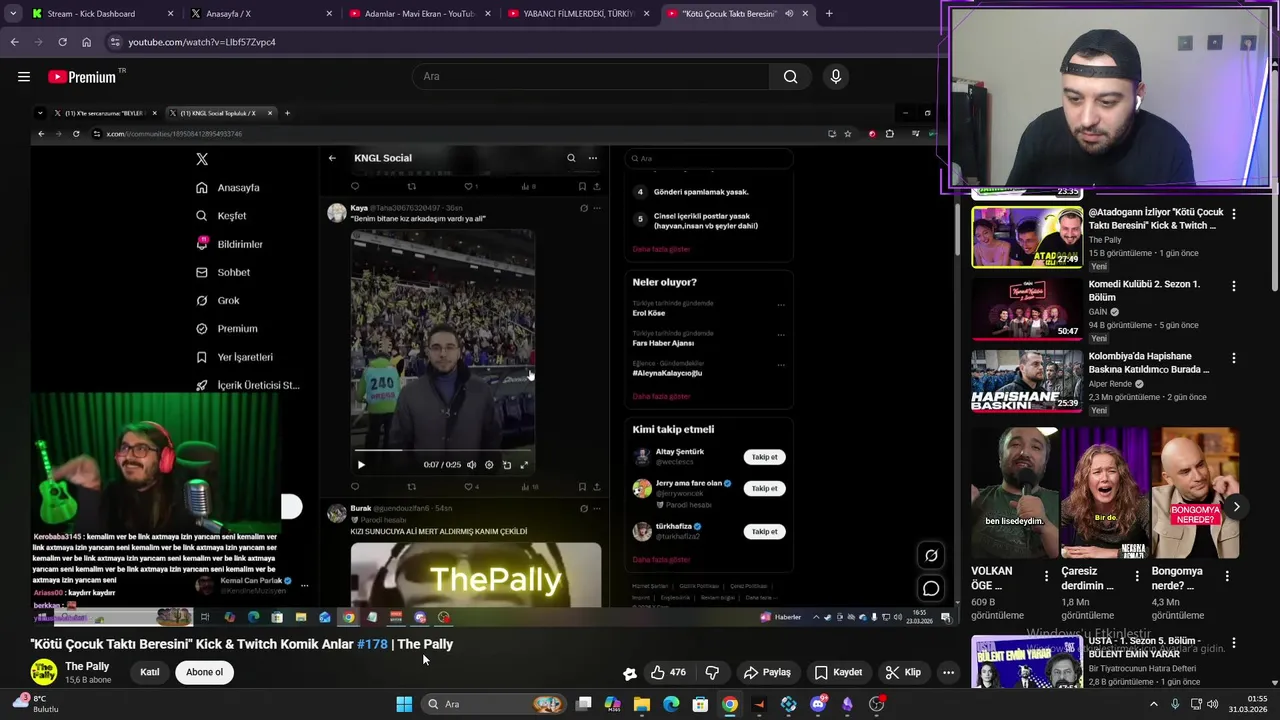The height and width of the screenshot is (720, 1280).
Task: Open Microsoft Store from the taskbar
Action: click(x=701, y=704)
